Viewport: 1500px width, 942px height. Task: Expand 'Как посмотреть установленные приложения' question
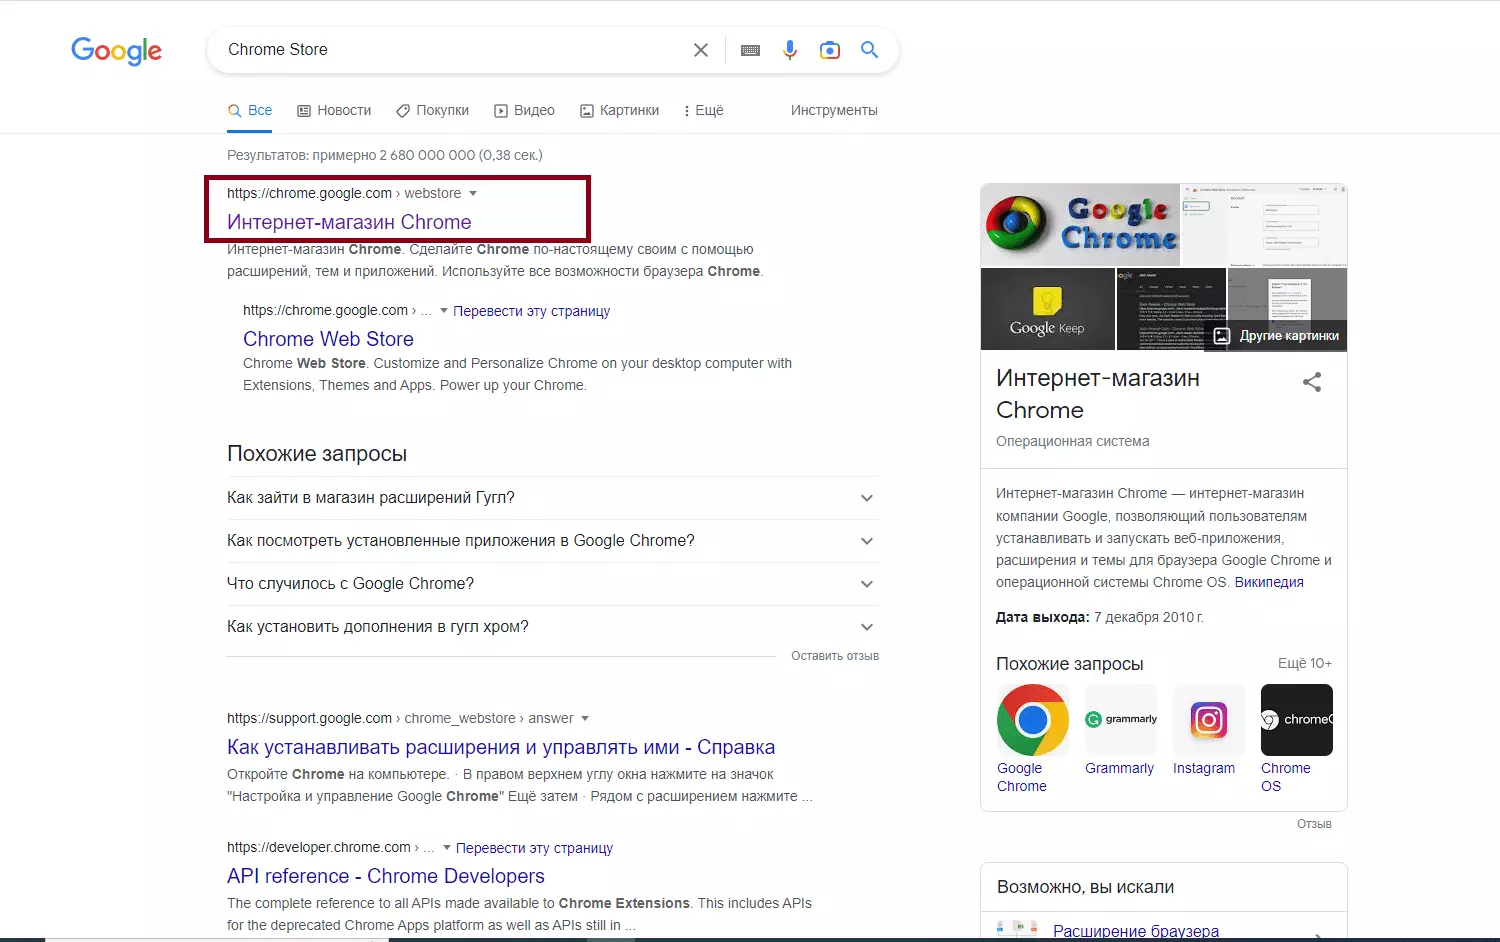[553, 541]
